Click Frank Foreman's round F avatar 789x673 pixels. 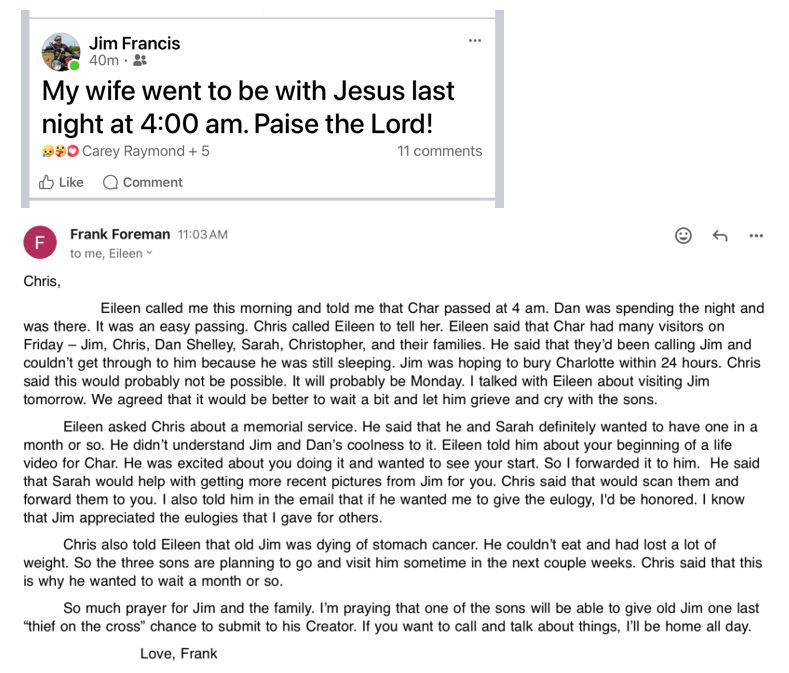[40, 243]
